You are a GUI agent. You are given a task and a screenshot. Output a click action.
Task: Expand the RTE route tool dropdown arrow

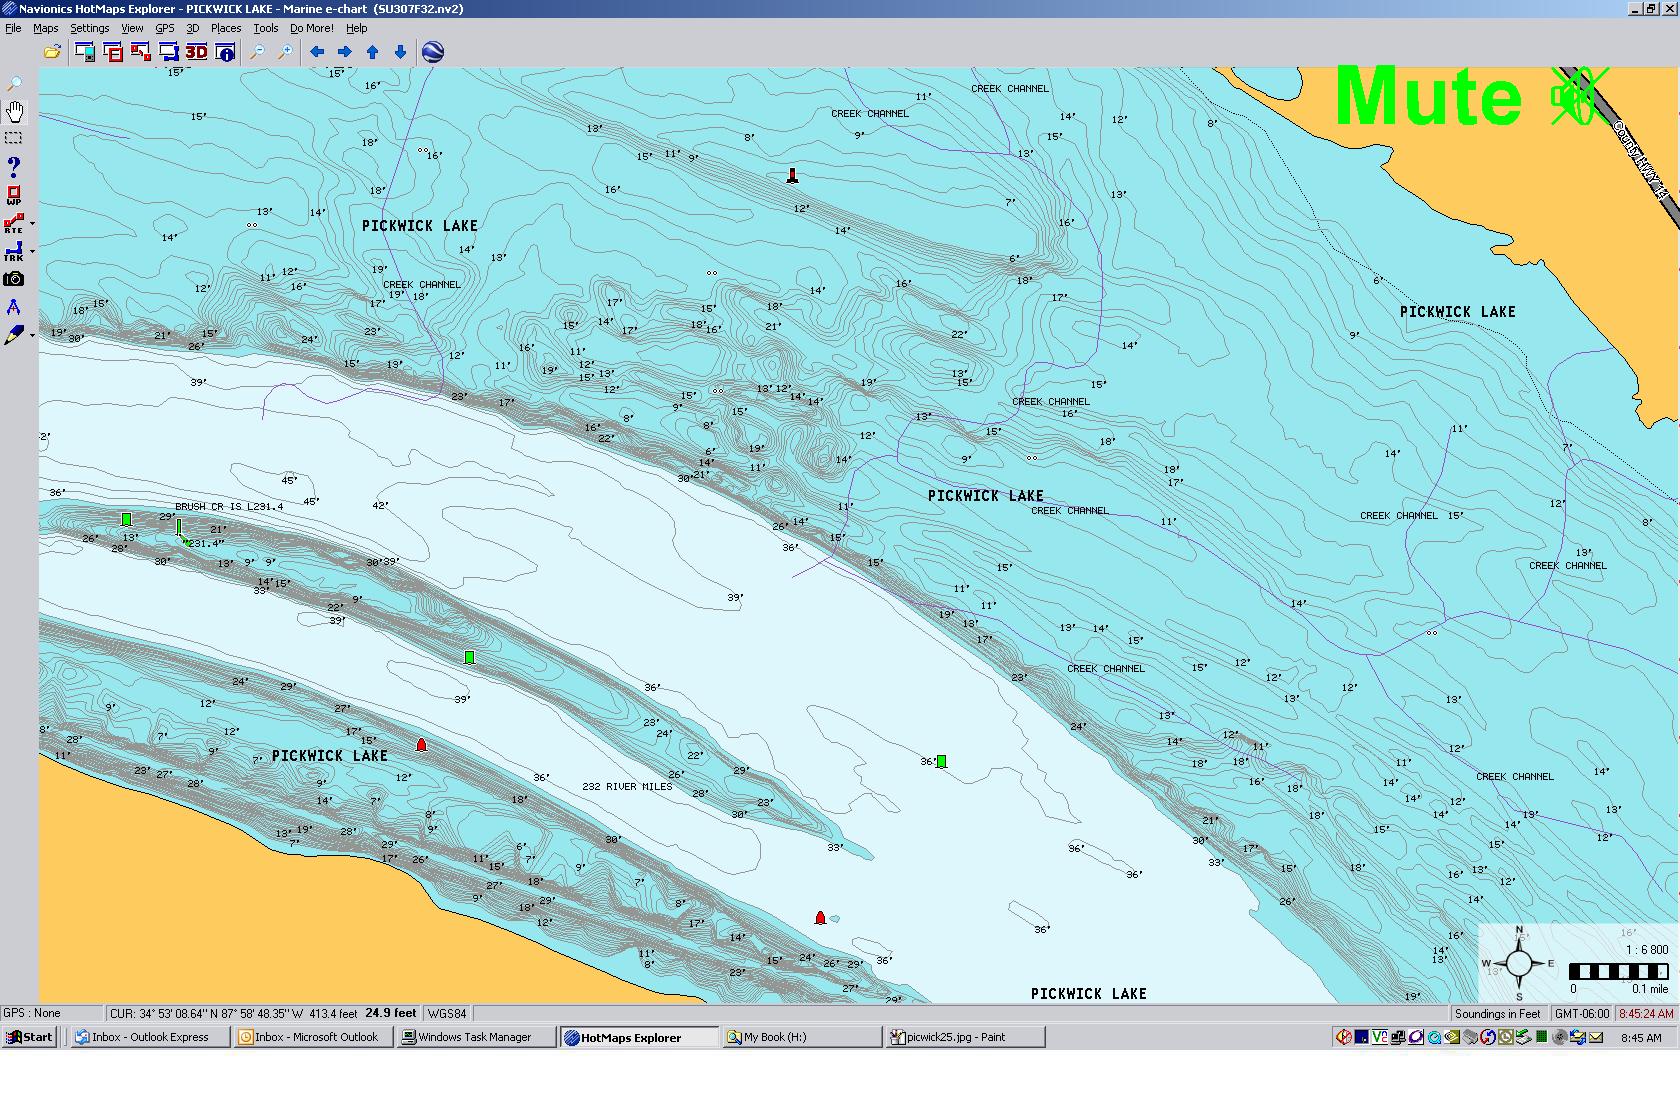[x=33, y=224]
